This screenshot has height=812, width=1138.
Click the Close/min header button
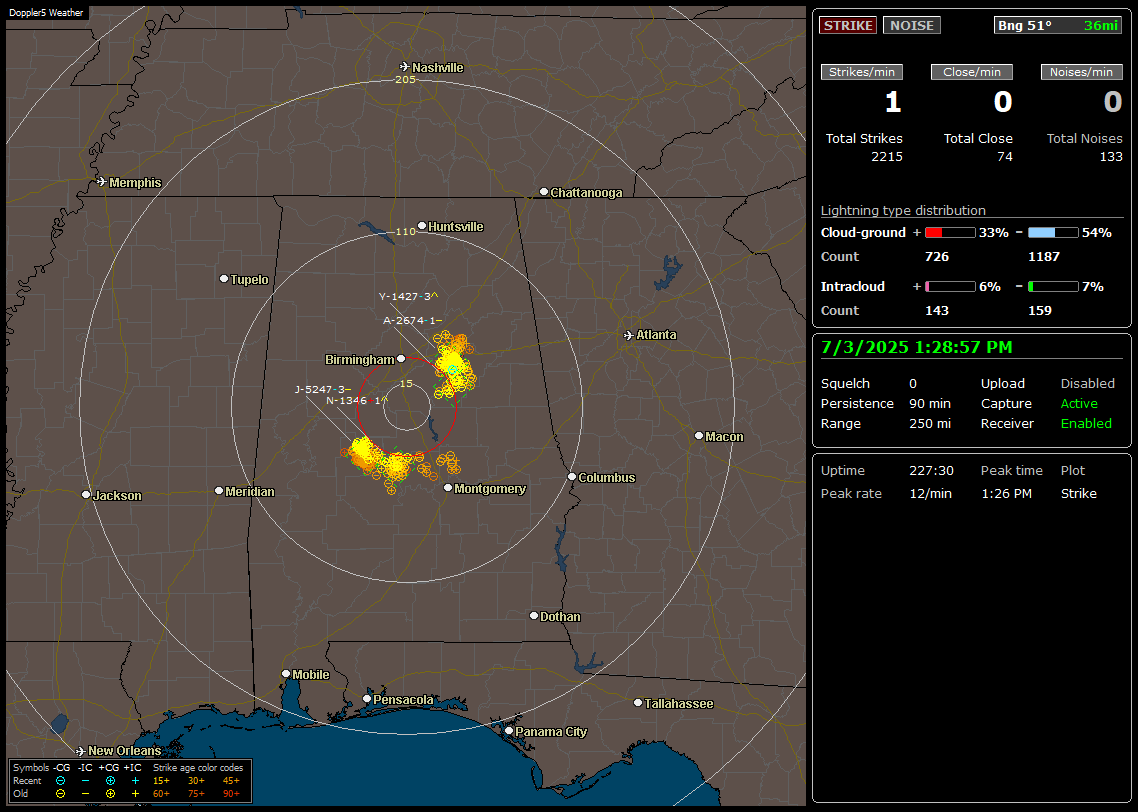click(x=972, y=72)
